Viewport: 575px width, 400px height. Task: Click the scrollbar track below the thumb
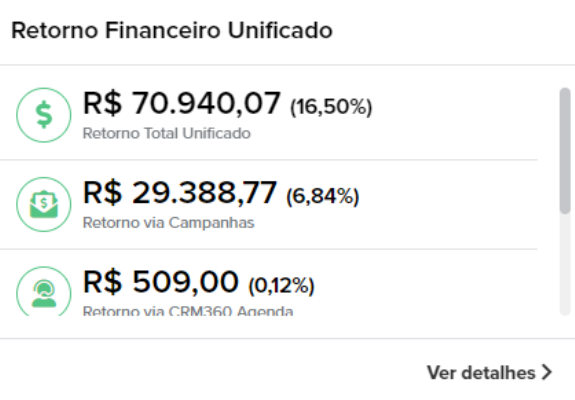click(x=565, y=264)
